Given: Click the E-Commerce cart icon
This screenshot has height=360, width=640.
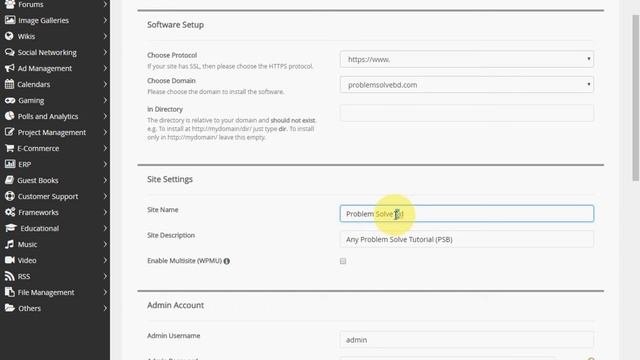Looking at the screenshot, I should (x=9, y=148).
